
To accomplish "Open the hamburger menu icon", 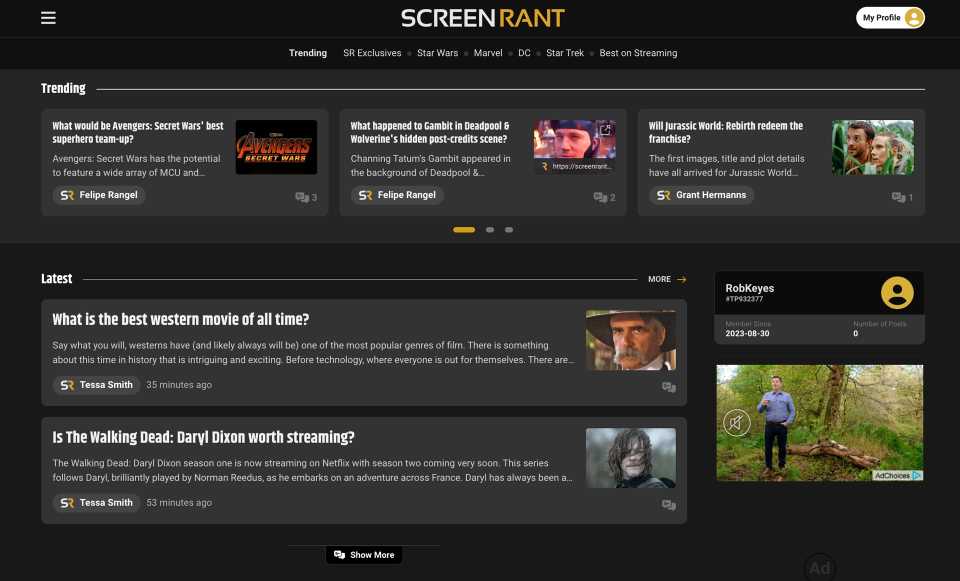I will click(48, 18).
